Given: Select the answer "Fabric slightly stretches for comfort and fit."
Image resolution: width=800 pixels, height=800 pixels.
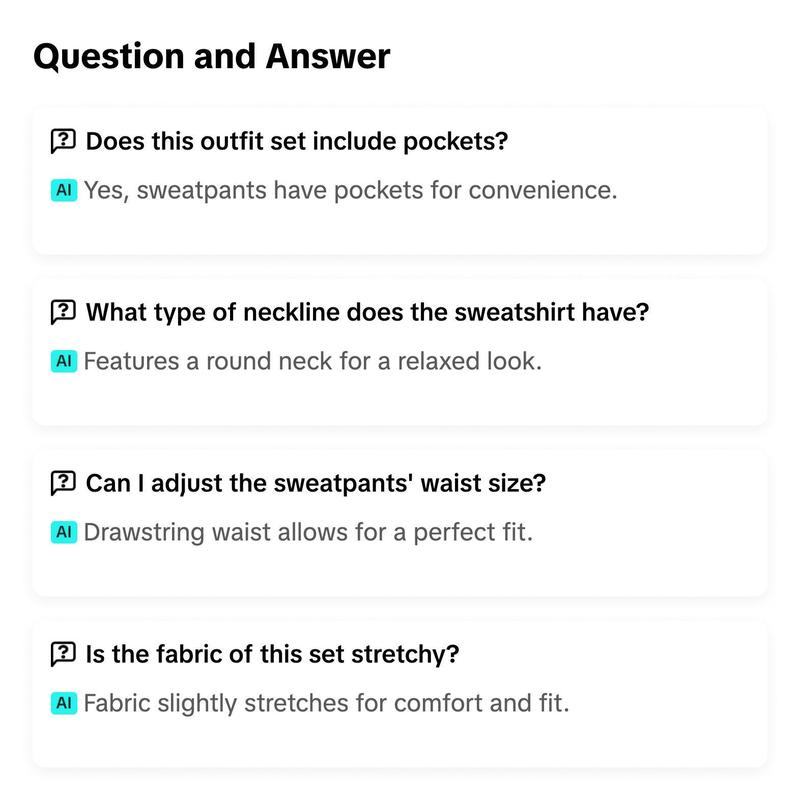Looking at the screenshot, I should [x=326, y=703].
